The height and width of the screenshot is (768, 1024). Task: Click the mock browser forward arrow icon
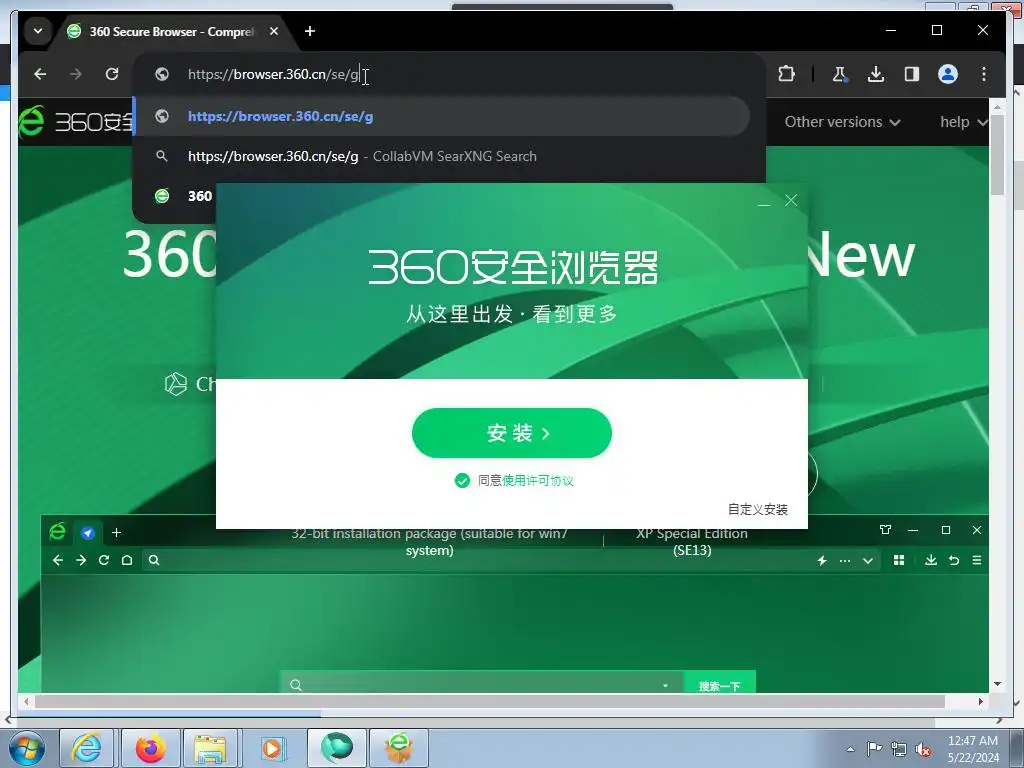[x=81, y=560]
